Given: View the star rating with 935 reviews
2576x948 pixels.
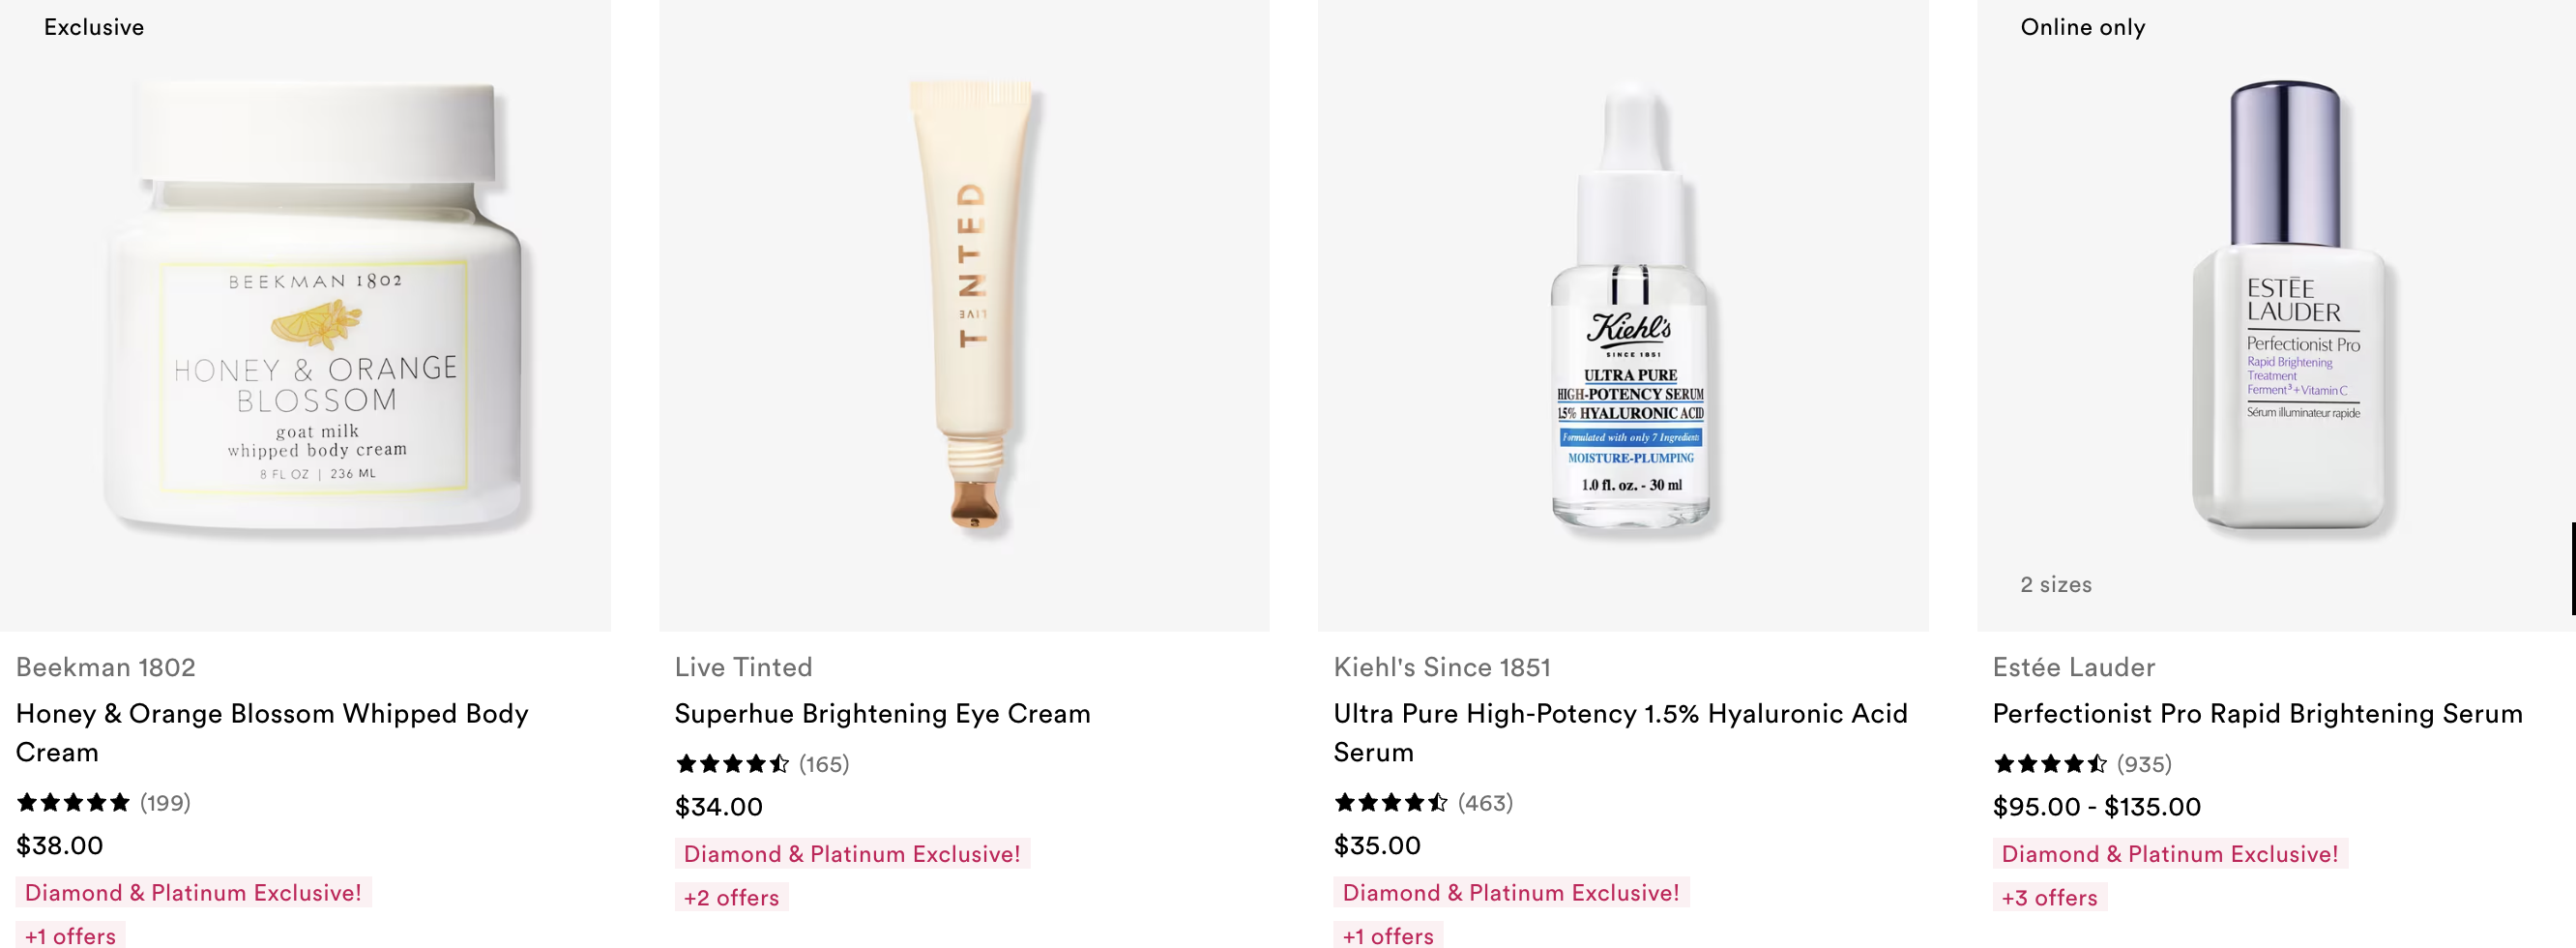Looking at the screenshot, I should [x=2082, y=764].
